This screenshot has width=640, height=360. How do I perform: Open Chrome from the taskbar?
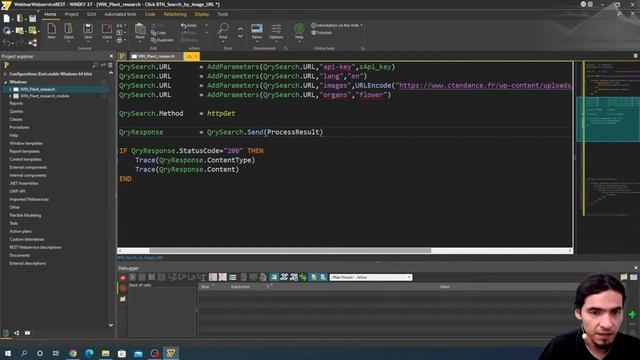tap(73, 353)
